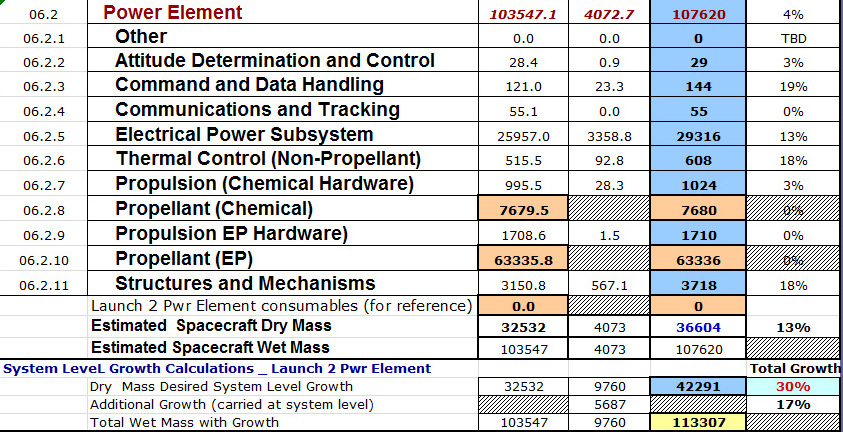The width and height of the screenshot is (843, 432).
Task: Select row number 06.2.5
Action: 44,136
